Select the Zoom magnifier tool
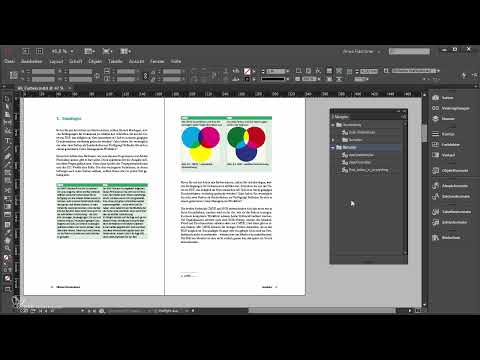Viewport: 480px width, 360px height. [x=7, y=248]
